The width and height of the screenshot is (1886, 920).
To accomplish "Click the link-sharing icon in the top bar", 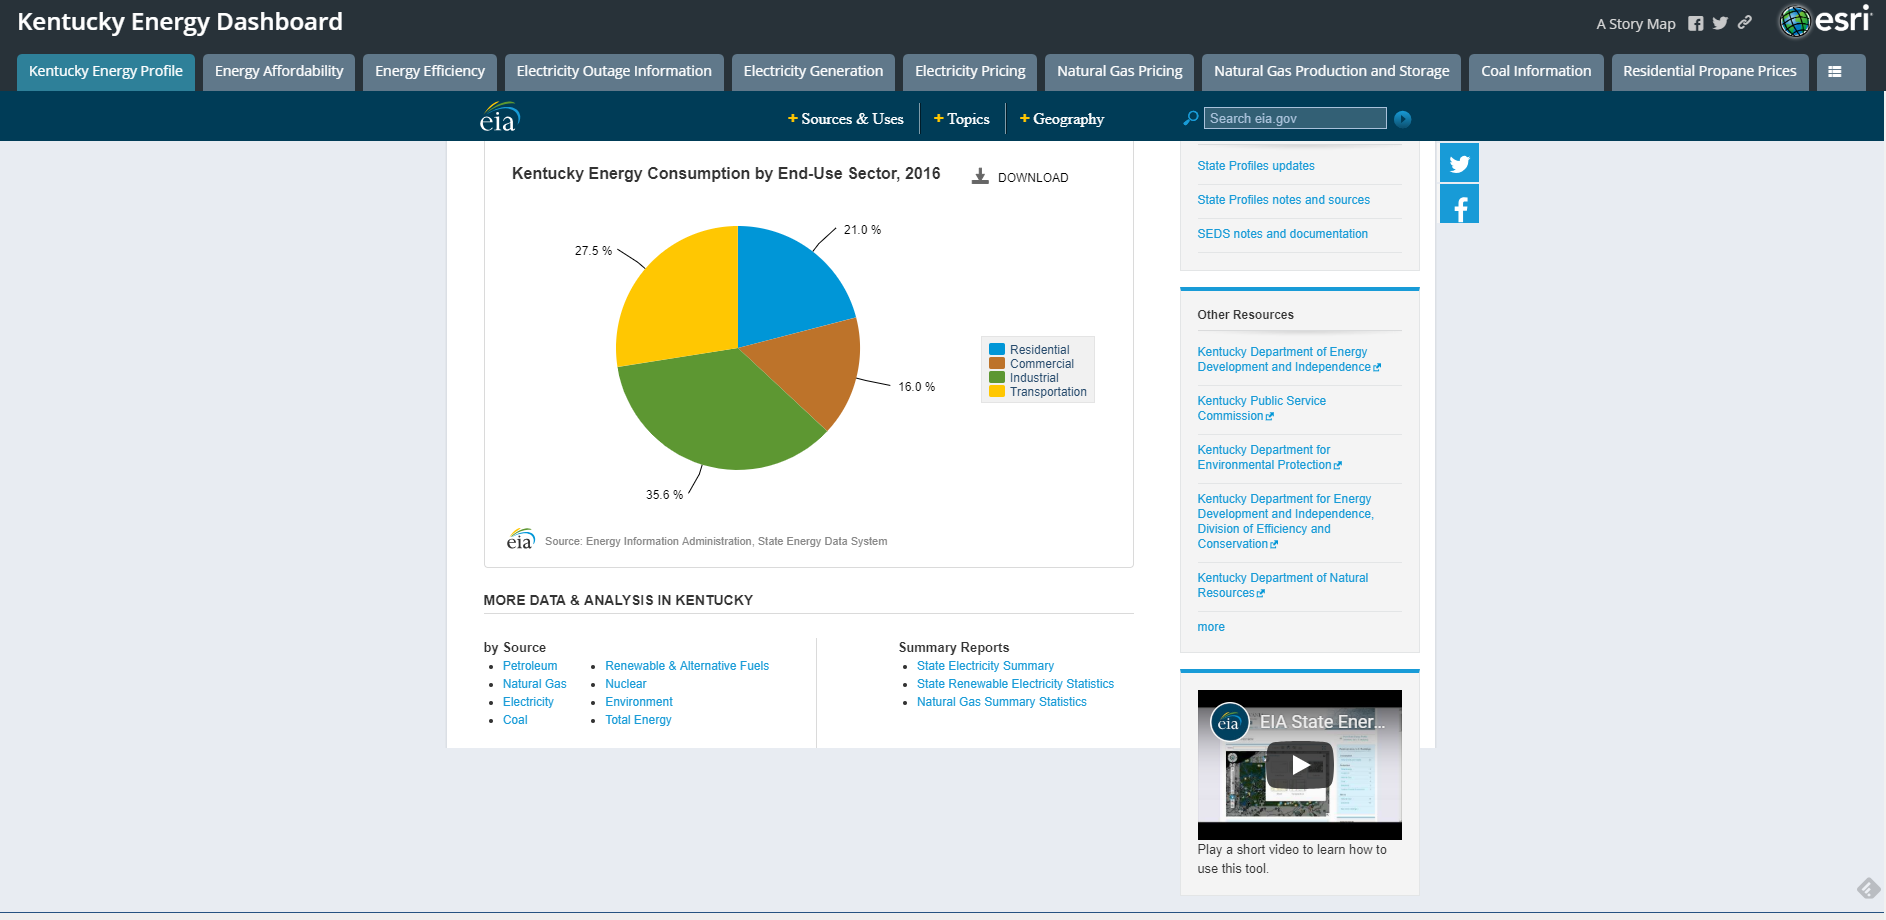I will point(1744,22).
